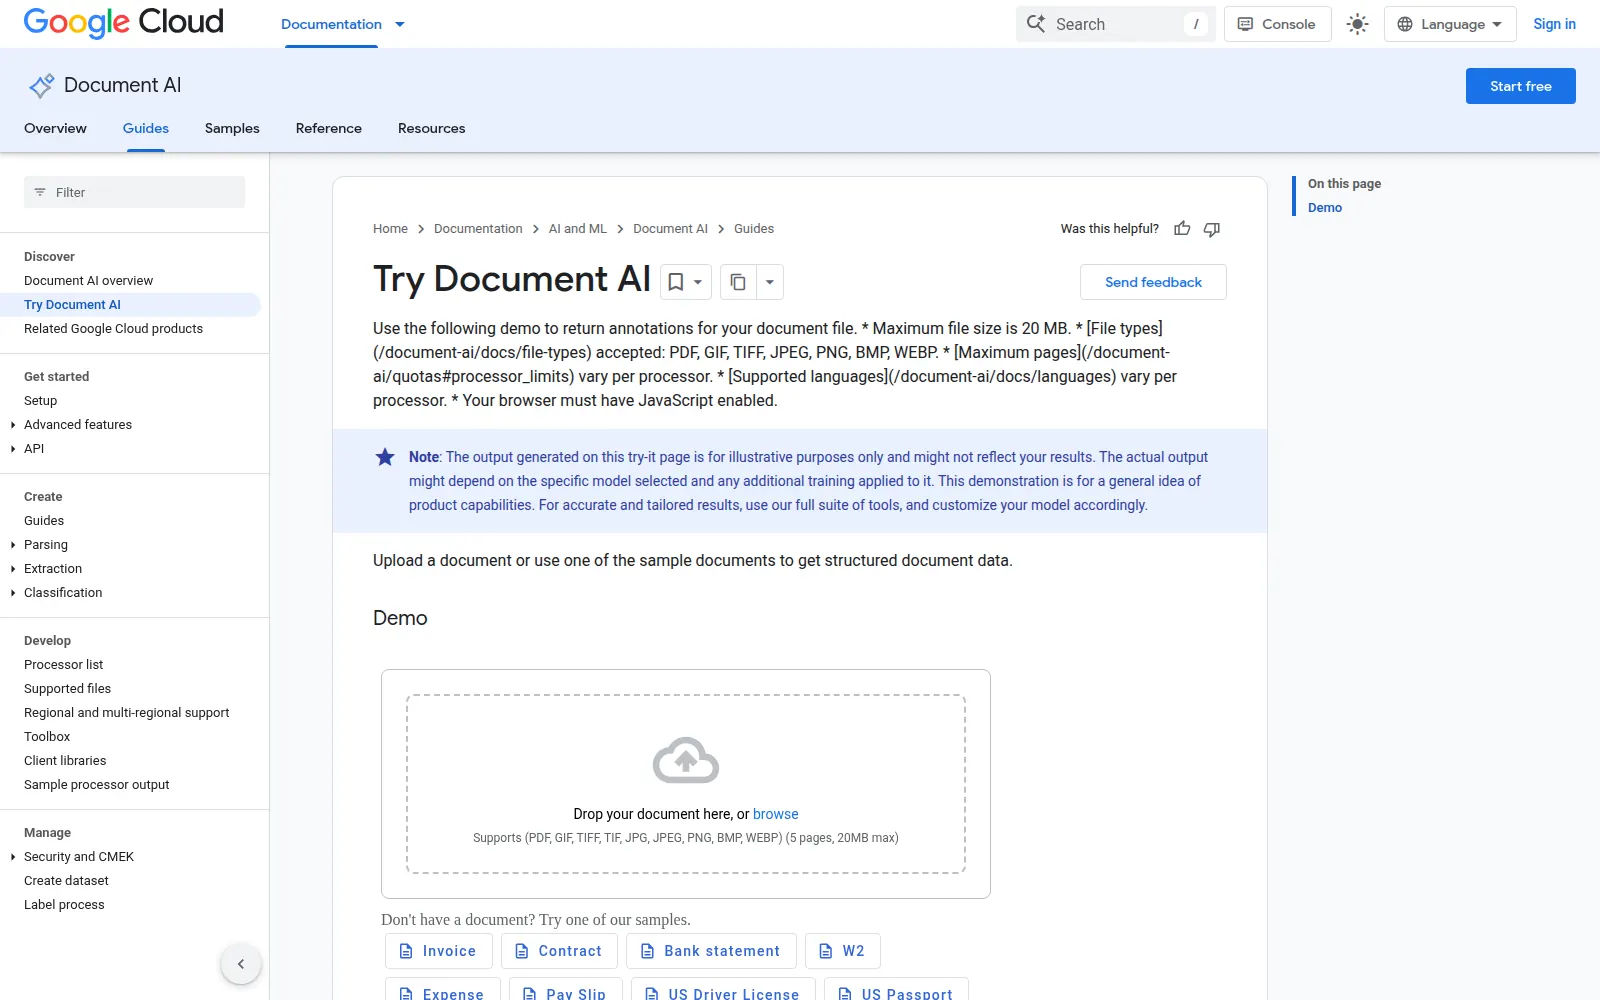Screen dimensions: 1600x1000
Task: Collapse the sidebar with the chevron button
Action: tap(241, 964)
